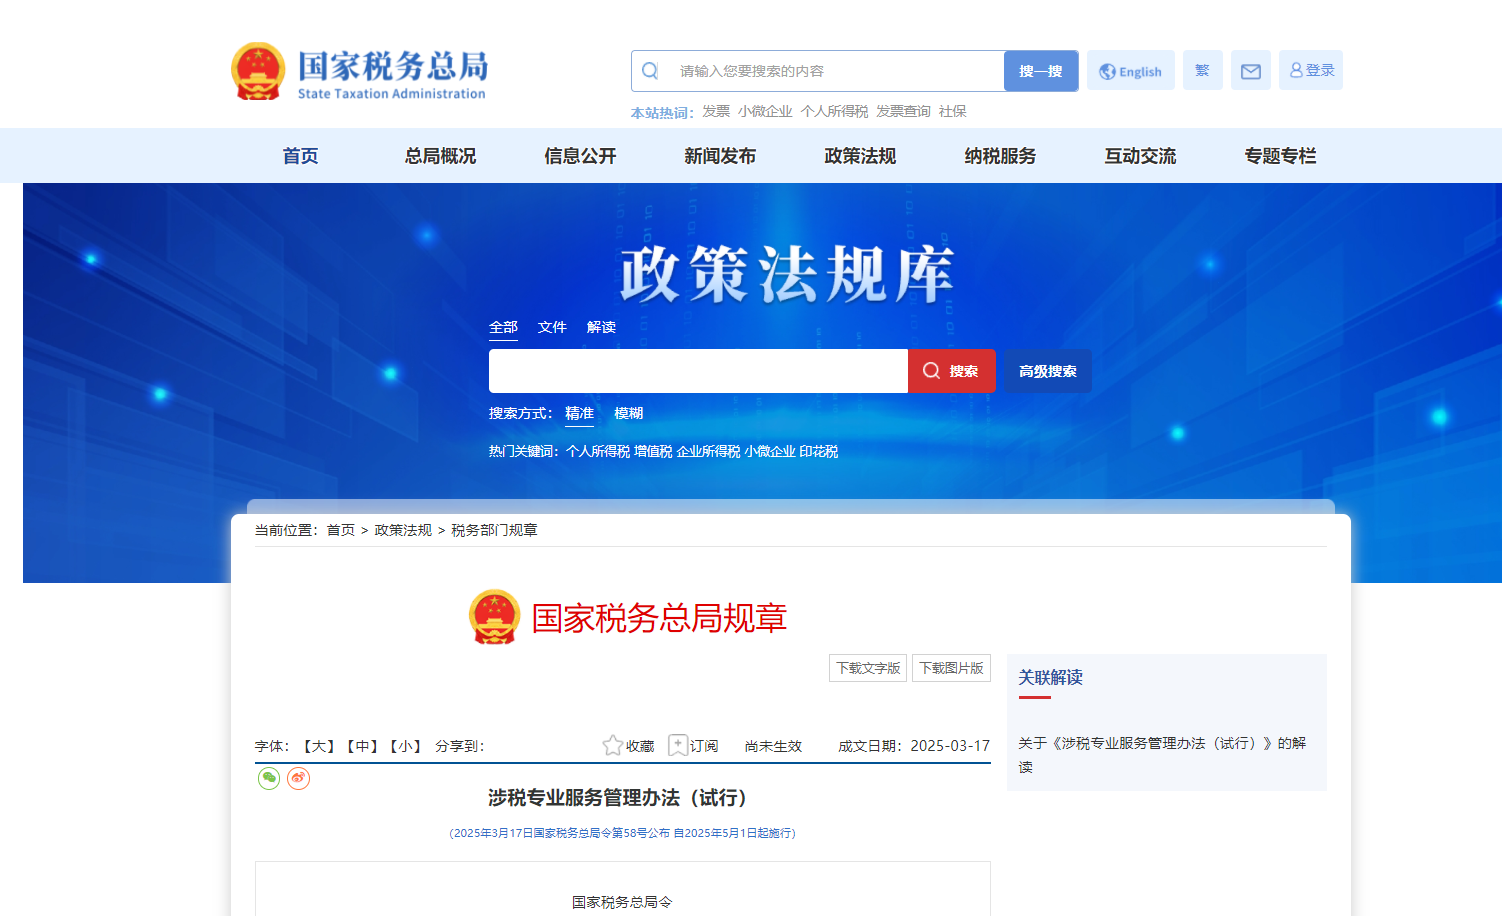Viewport: 1502px width, 916px height.
Task: Open 信息公开 menu
Action: (x=580, y=156)
